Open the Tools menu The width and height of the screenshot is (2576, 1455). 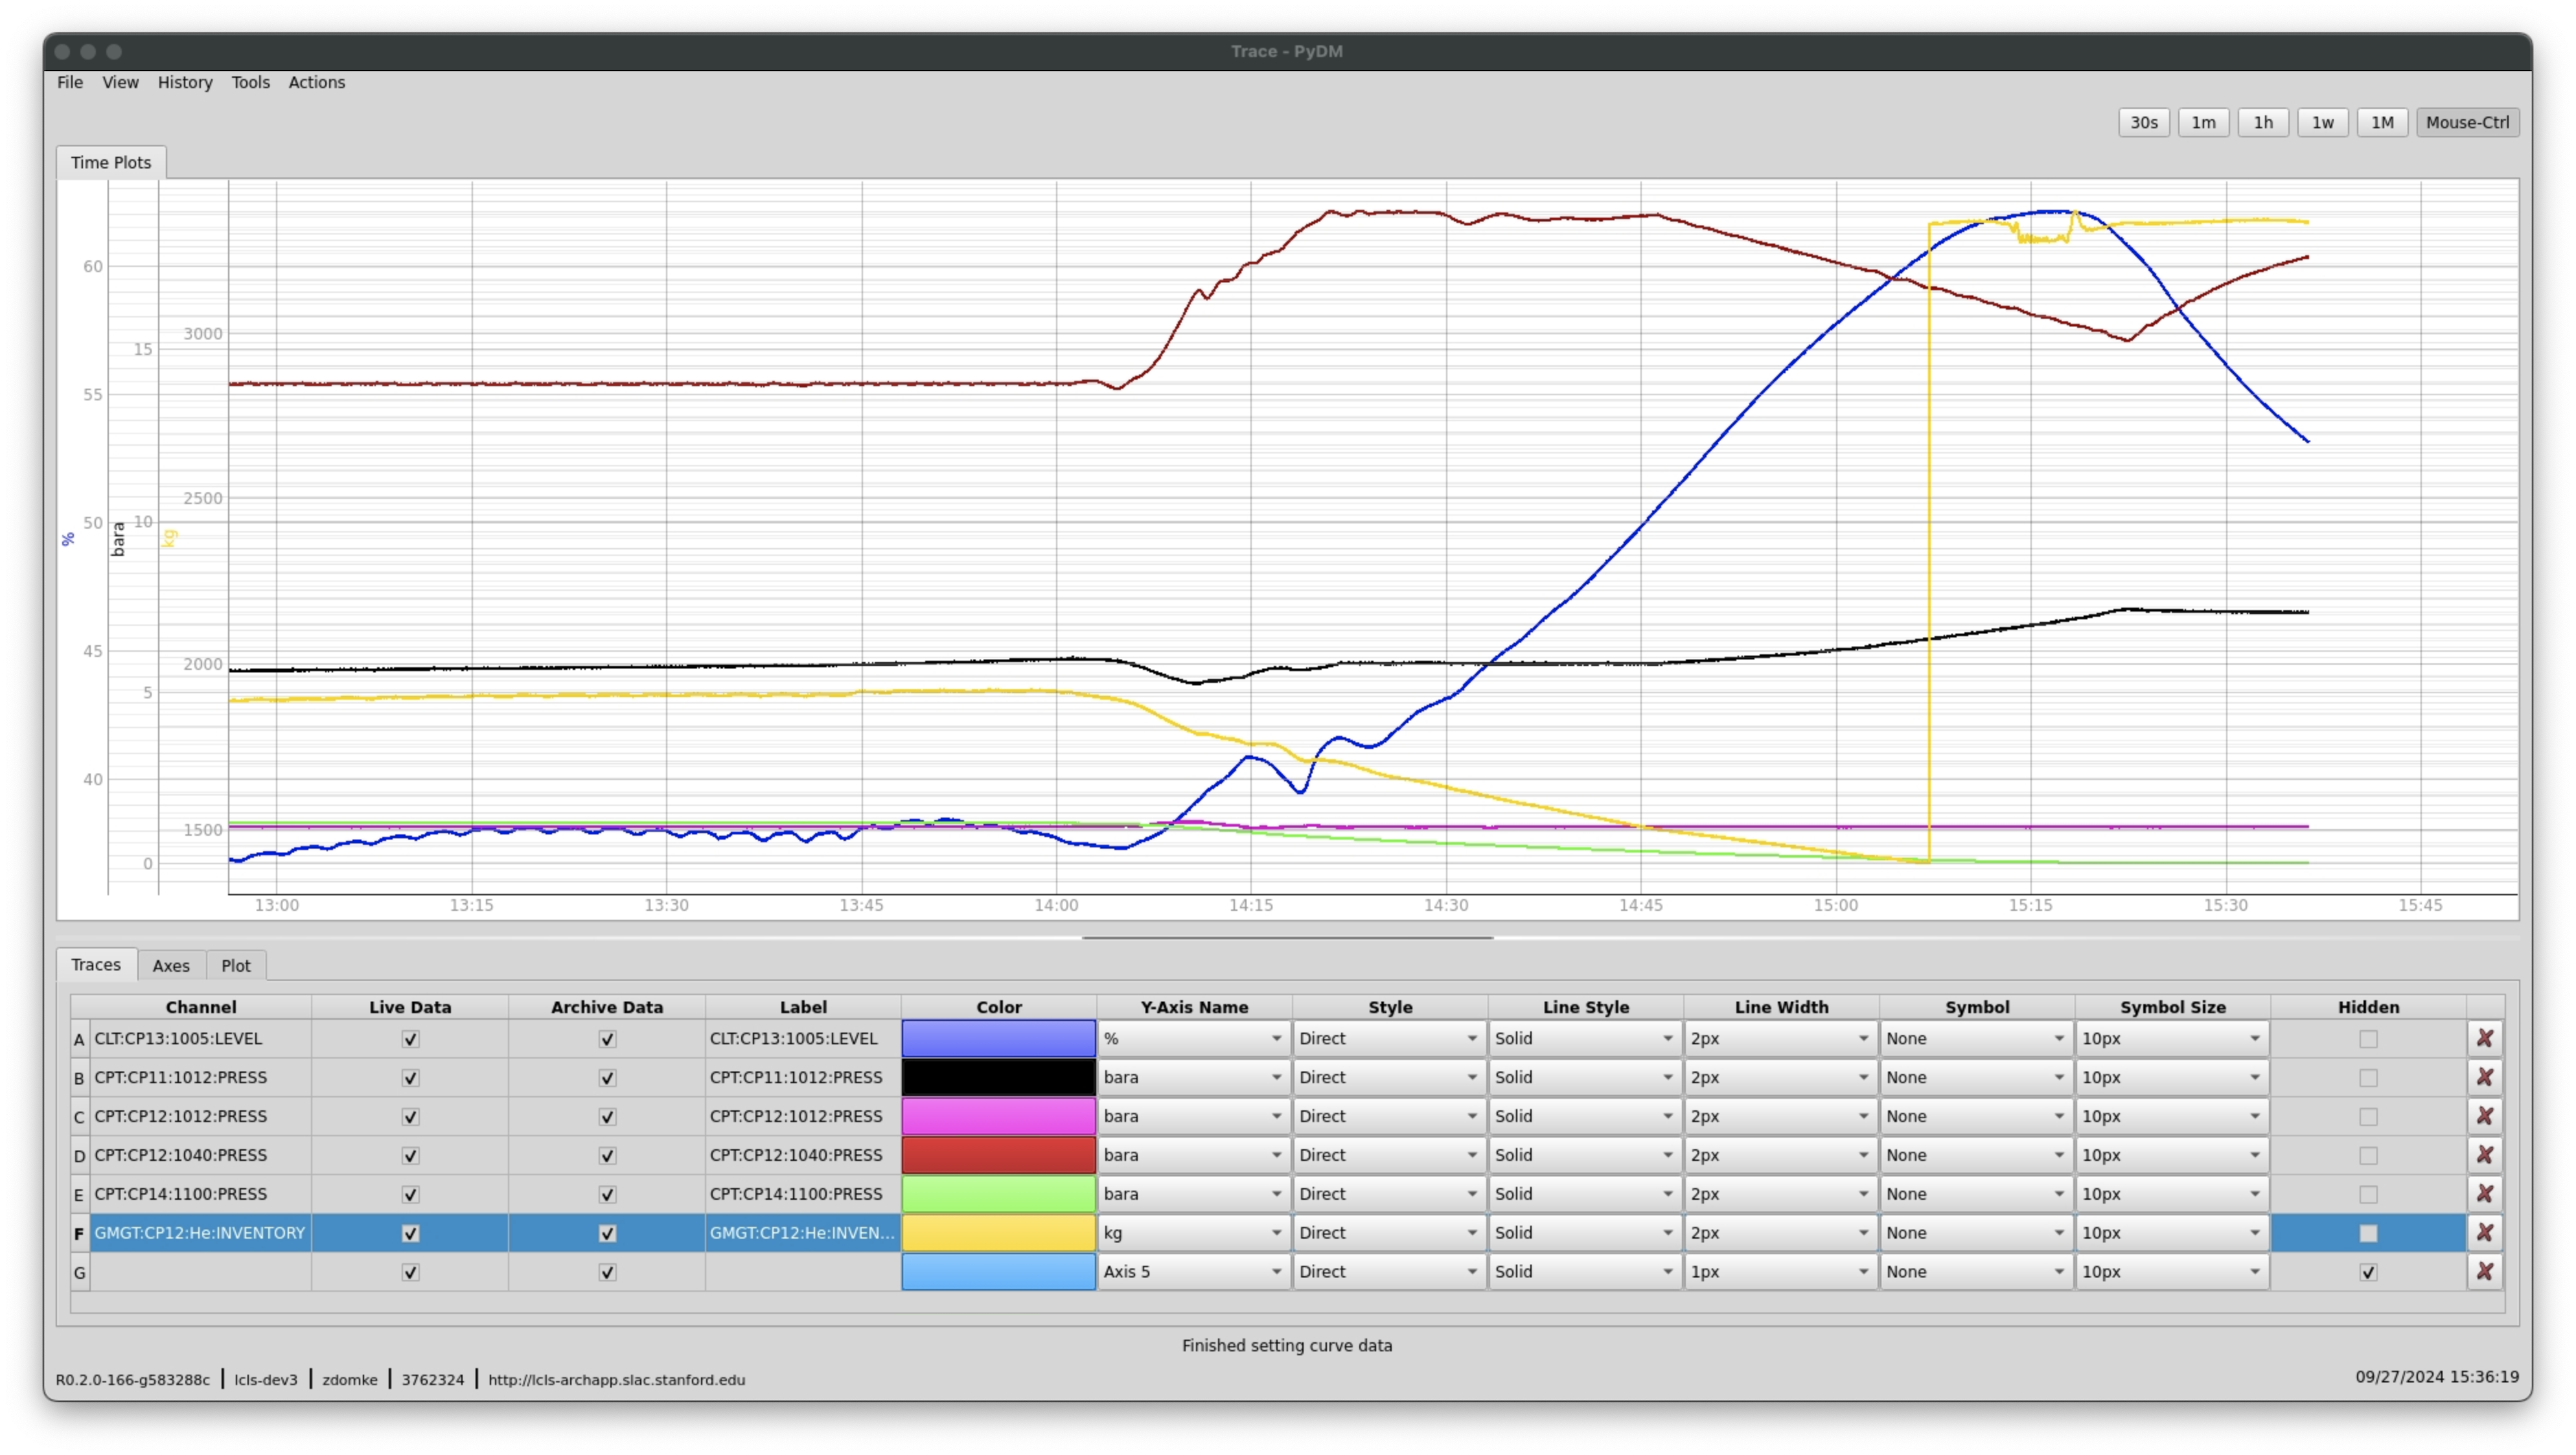tap(250, 82)
